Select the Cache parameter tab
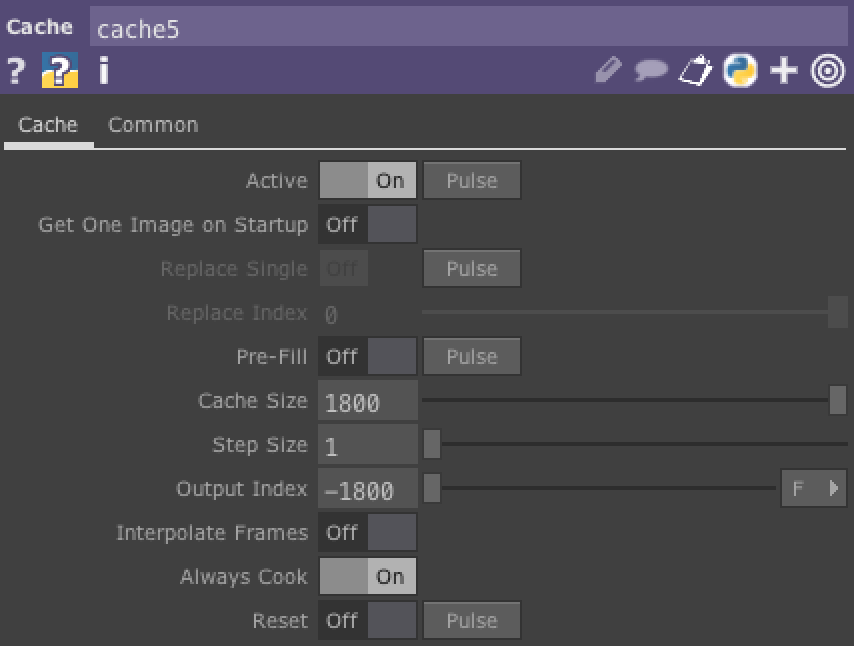The image size is (854, 646). (x=48, y=125)
